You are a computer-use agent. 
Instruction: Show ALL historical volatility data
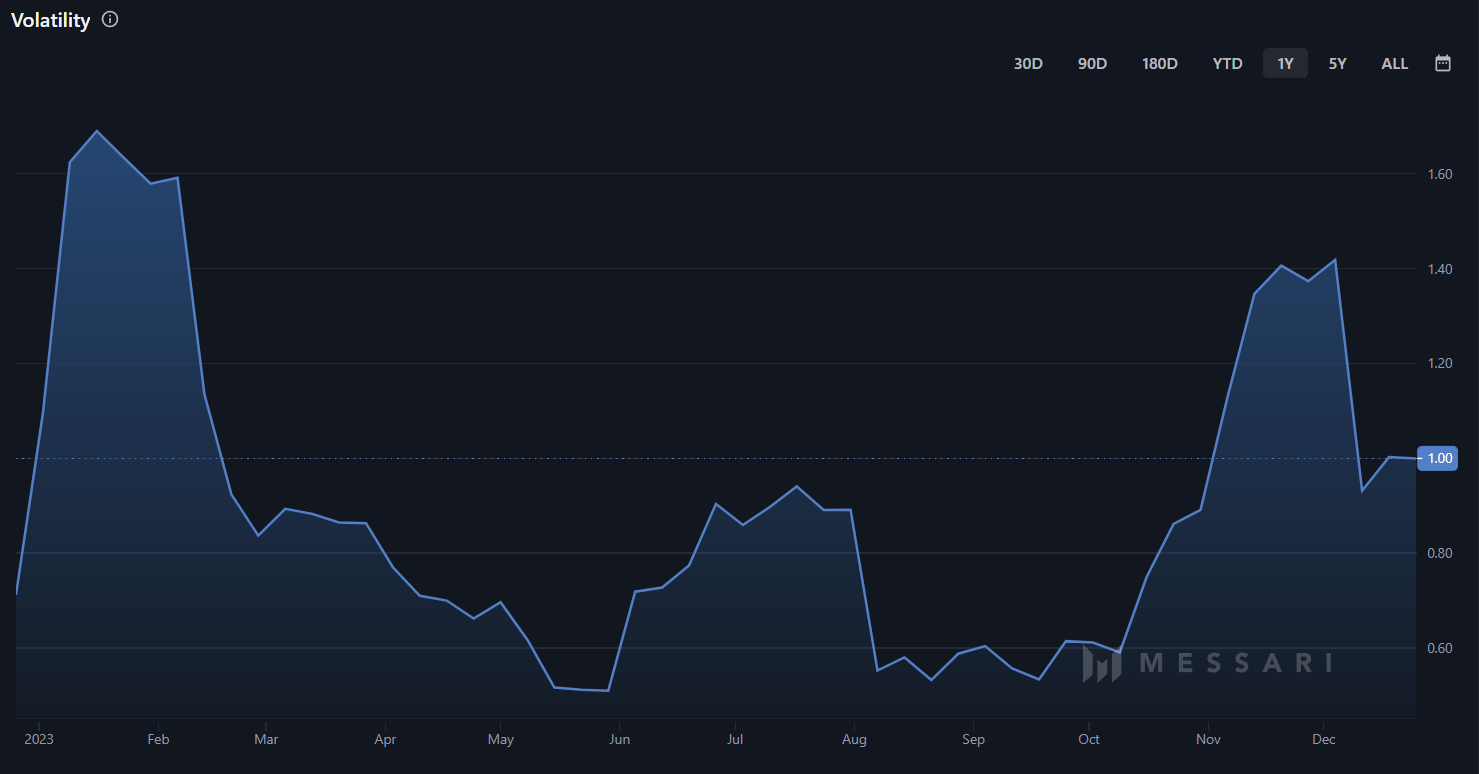(1394, 63)
